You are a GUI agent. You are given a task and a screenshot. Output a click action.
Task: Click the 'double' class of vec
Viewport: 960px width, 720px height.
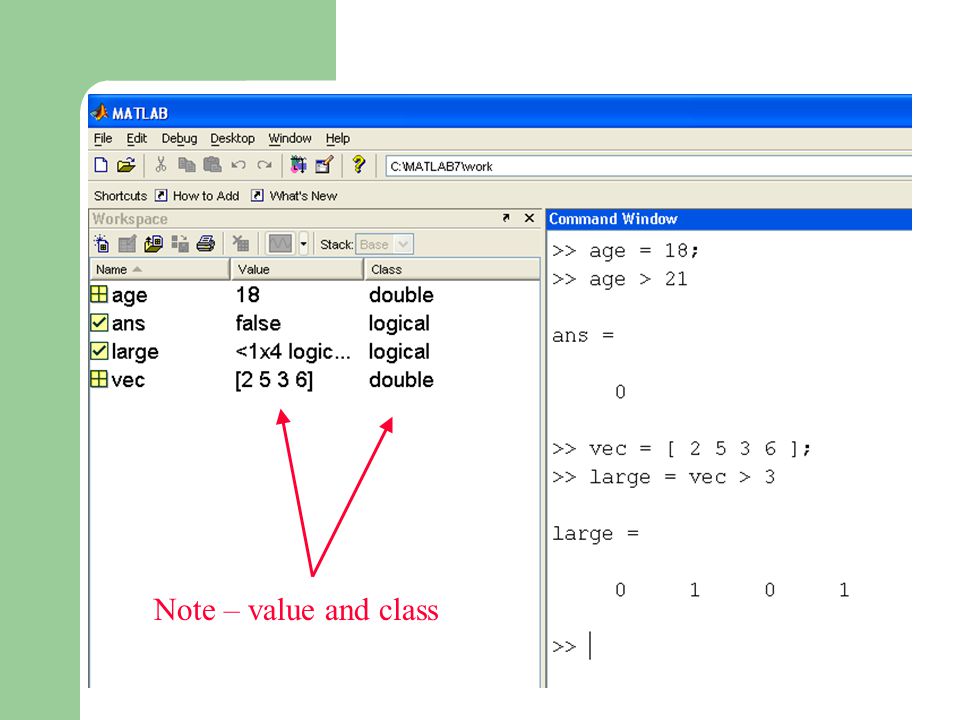pyautogui.click(x=401, y=380)
